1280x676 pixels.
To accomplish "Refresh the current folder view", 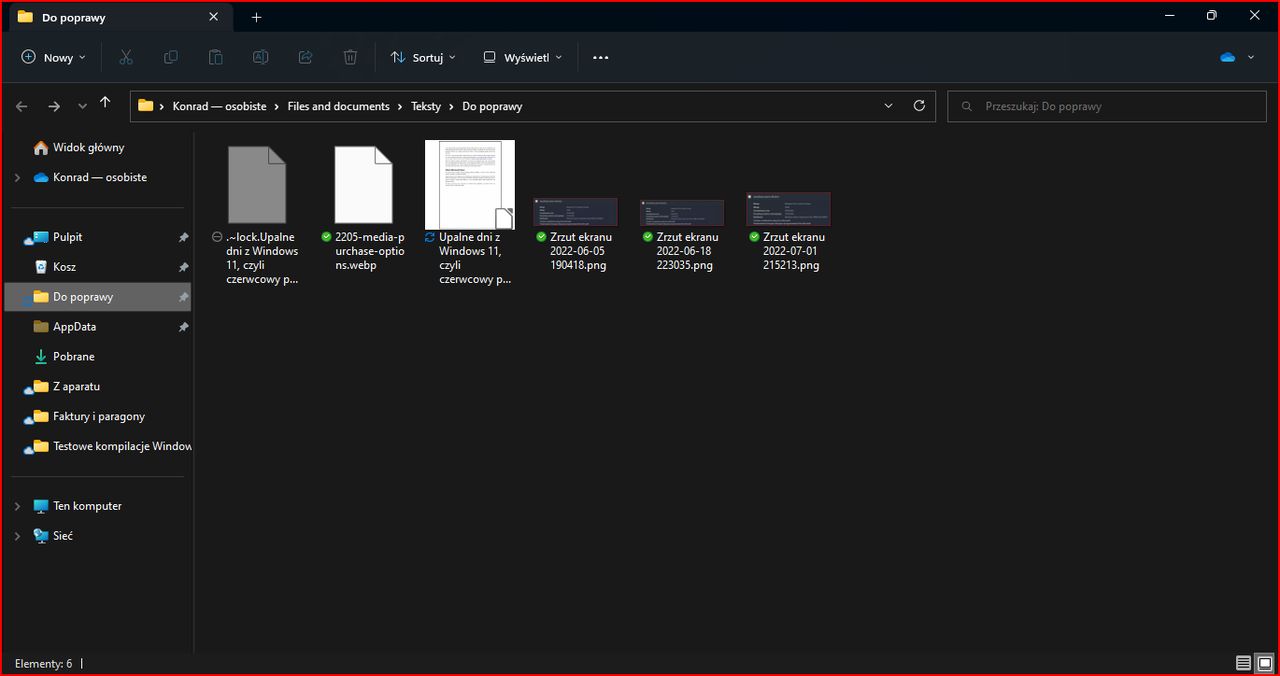I will click(x=919, y=106).
